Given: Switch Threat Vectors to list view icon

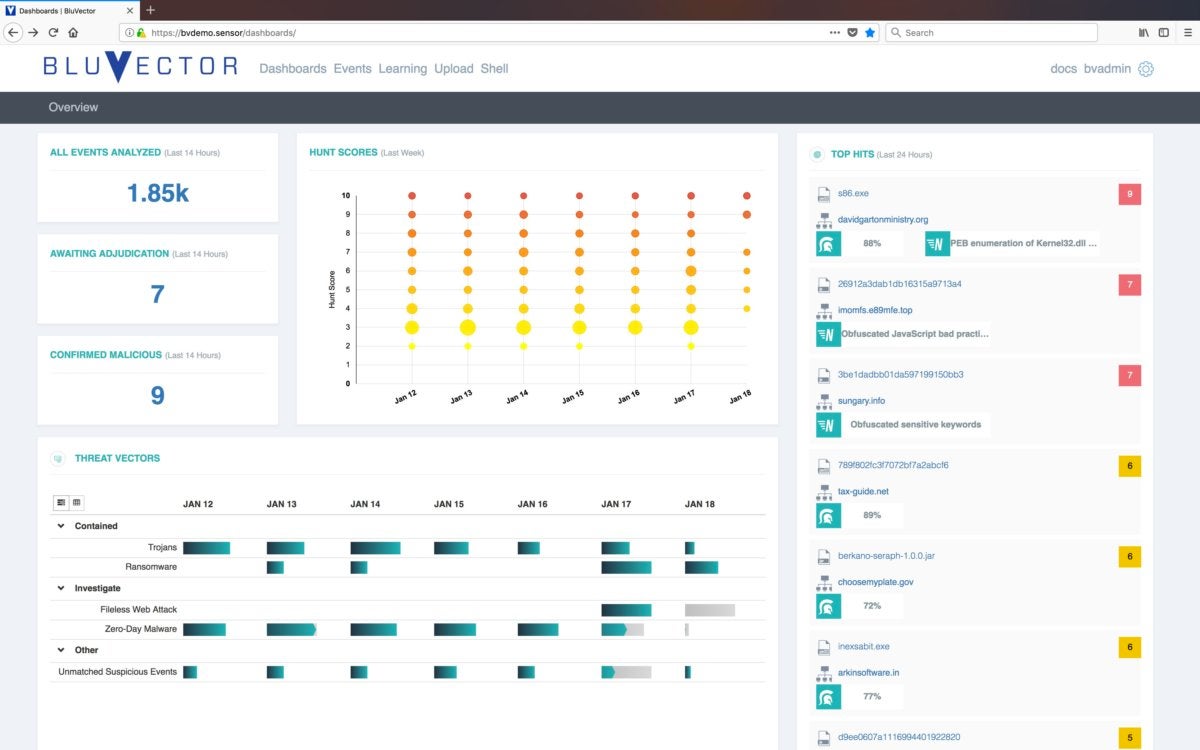Looking at the screenshot, I should tap(61, 502).
